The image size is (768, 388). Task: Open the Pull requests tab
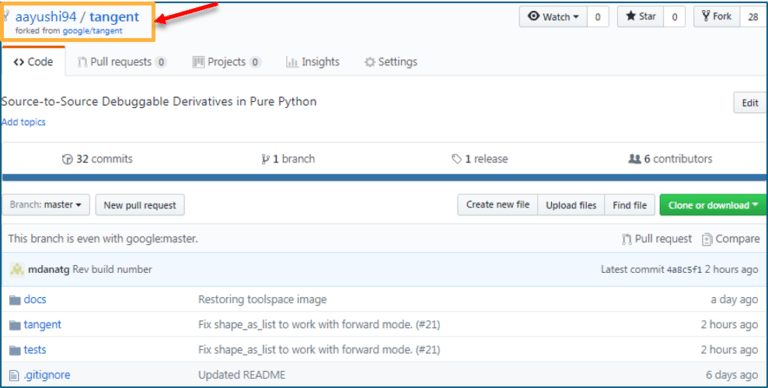[x=121, y=62]
